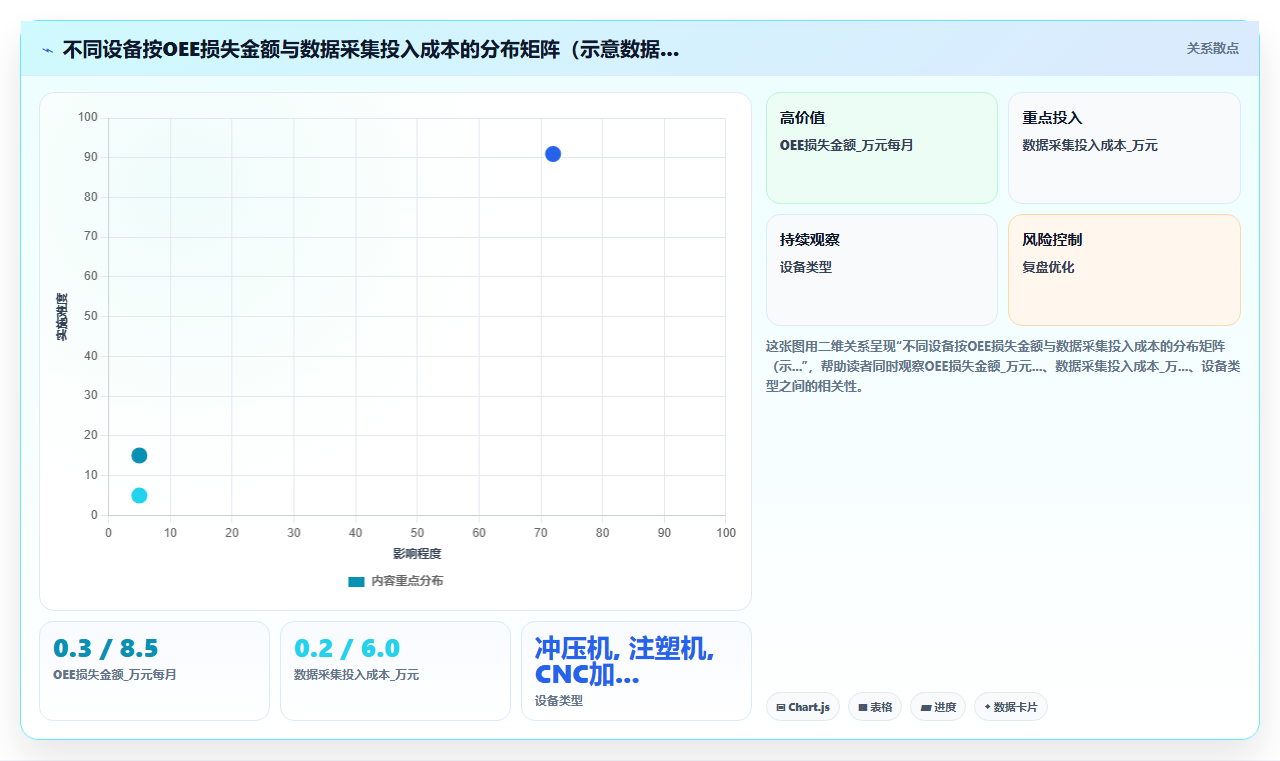Click the OEE损失金额_万元每月 label under 0.3 / 8.5
The height and width of the screenshot is (761, 1280).
(115, 675)
